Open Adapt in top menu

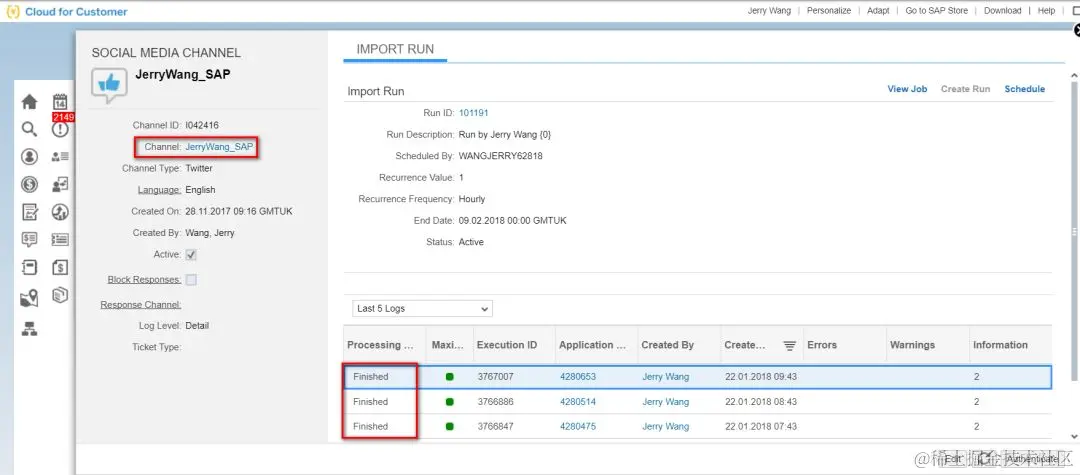click(x=878, y=10)
